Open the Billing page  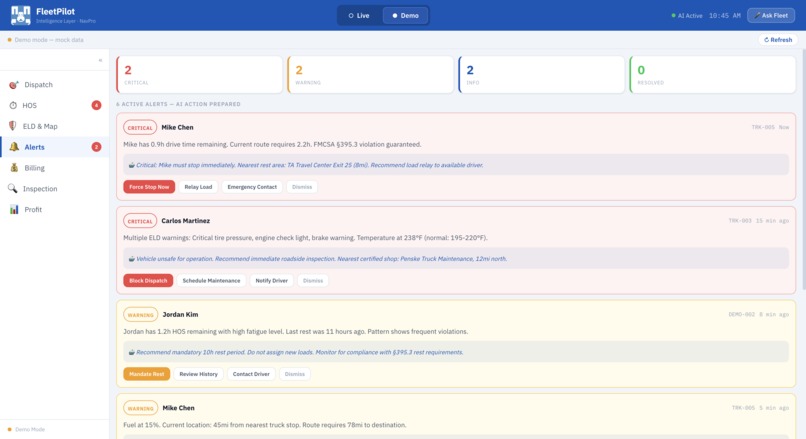tap(54, 168)
